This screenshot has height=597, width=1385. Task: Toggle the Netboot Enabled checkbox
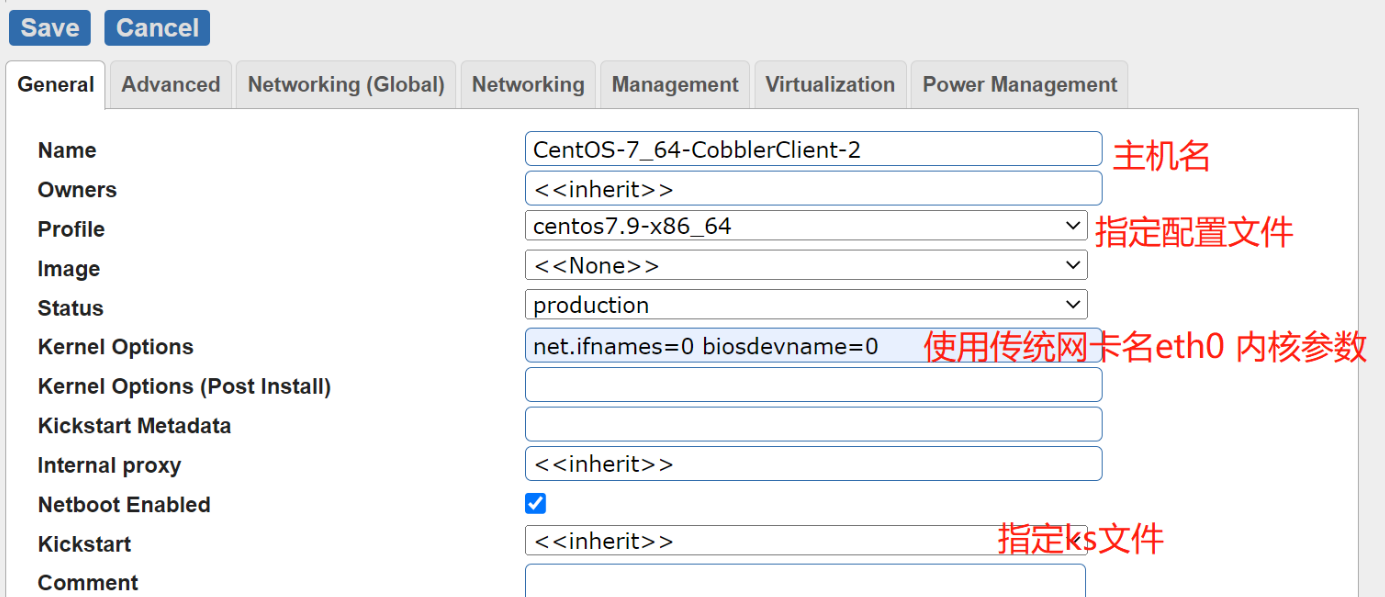coord(536,503)
